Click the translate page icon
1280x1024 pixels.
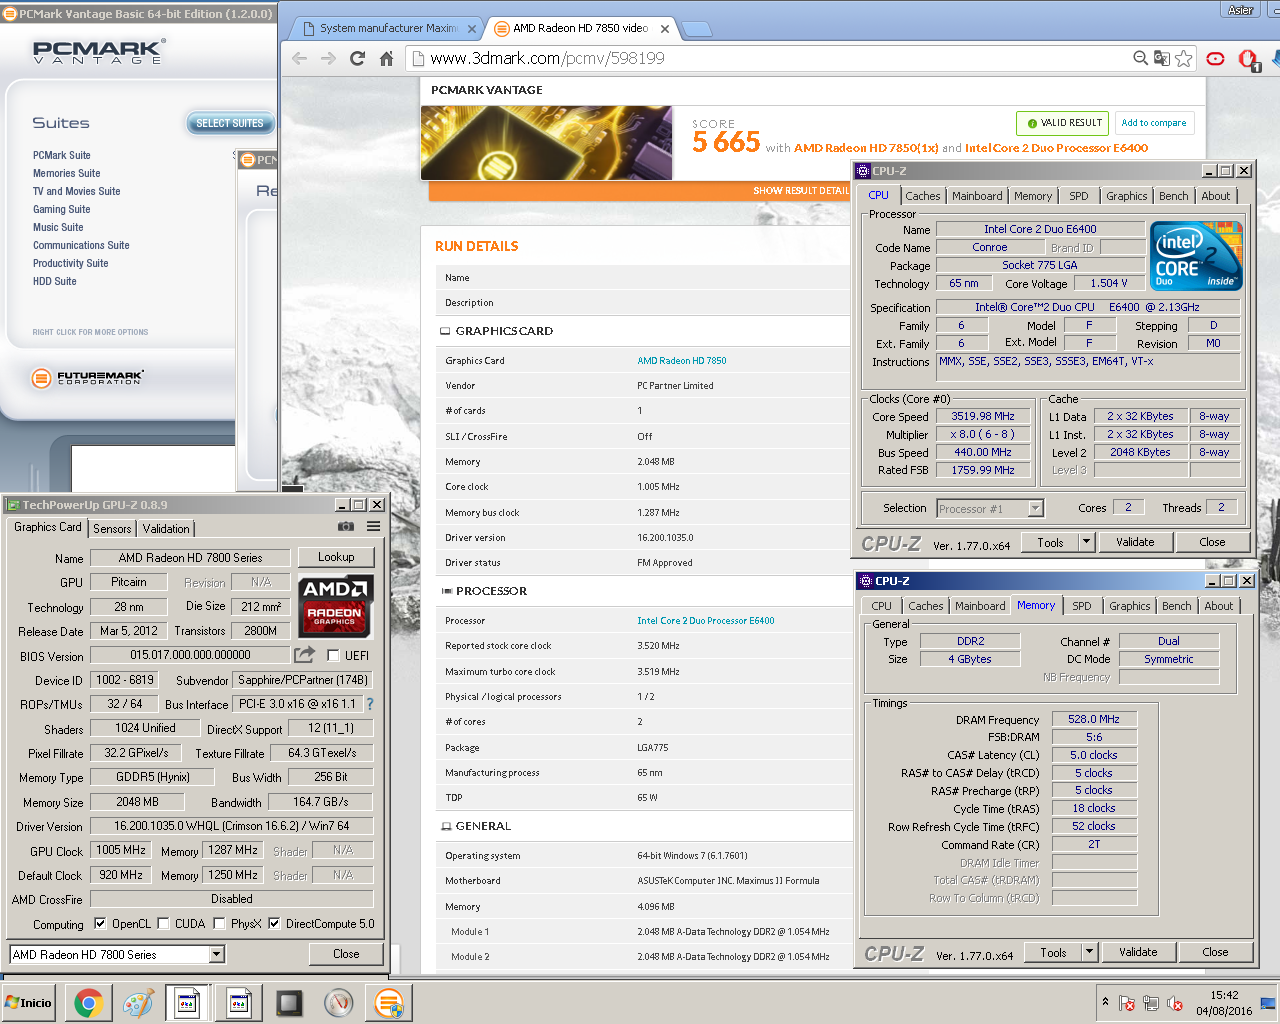pos(1162,58)
